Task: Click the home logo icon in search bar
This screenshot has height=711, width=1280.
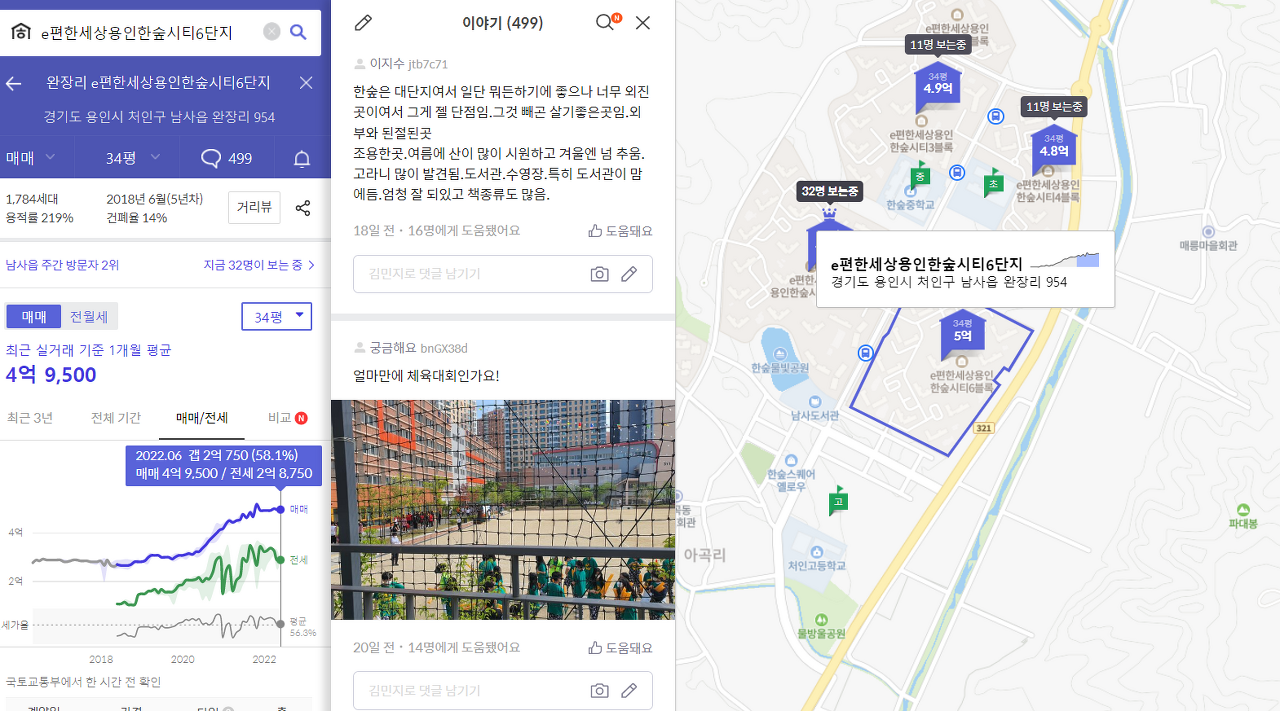Action: point(21,32)
